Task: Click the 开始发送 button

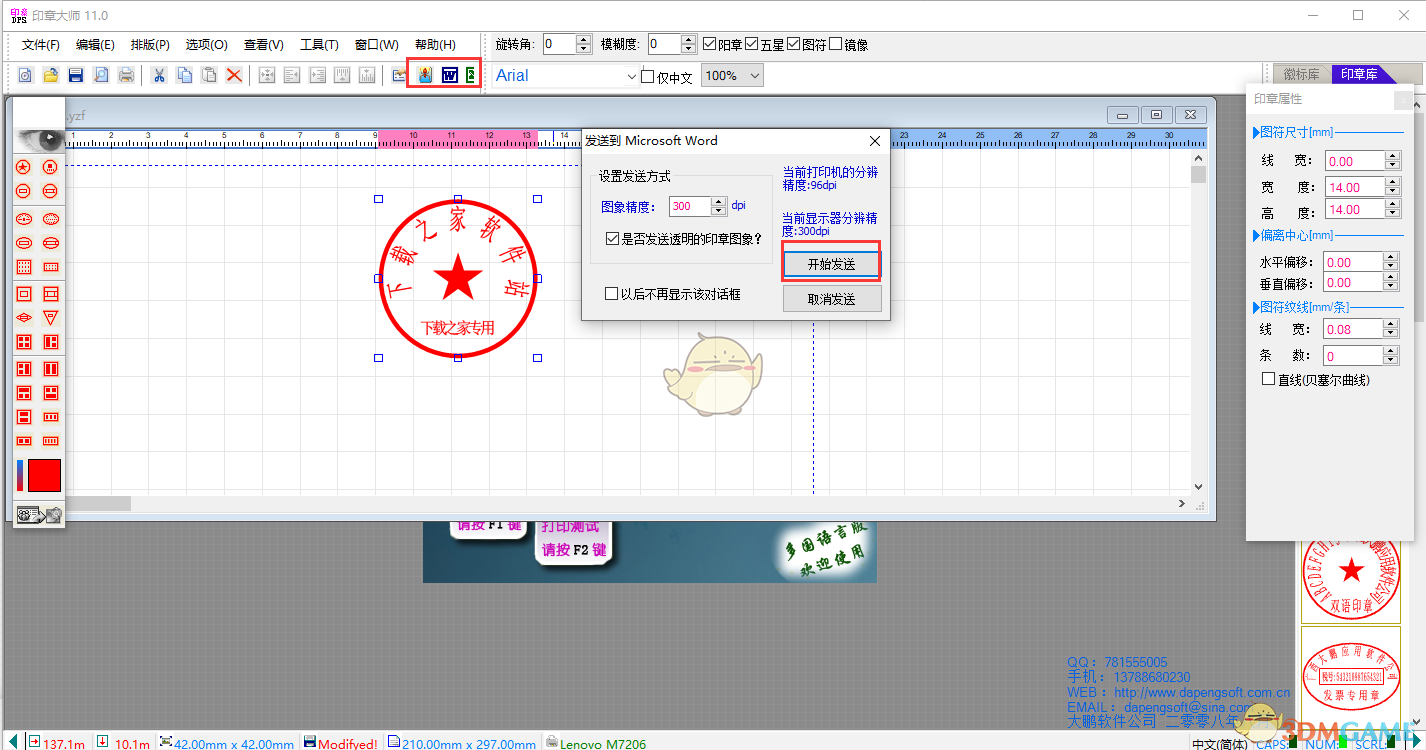Action: pos(832,263)
